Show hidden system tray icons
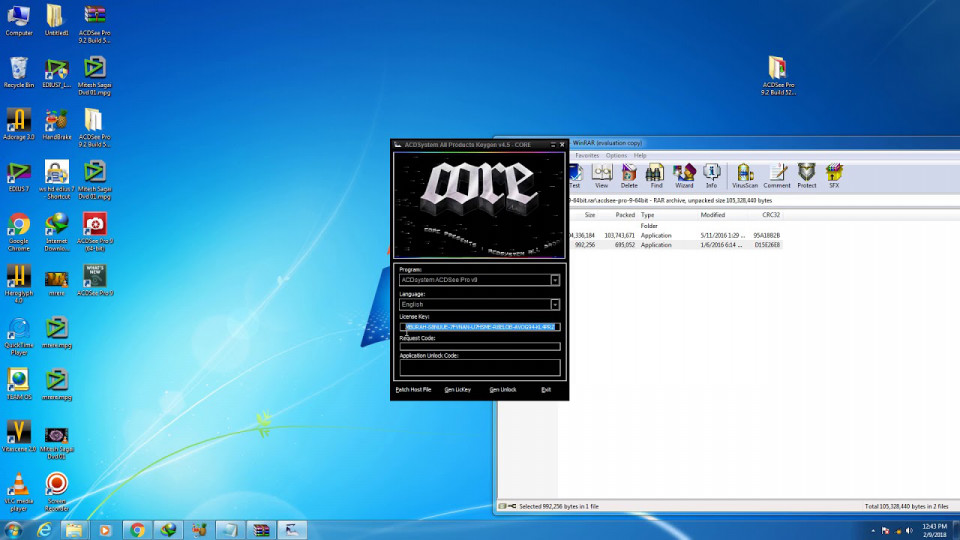 click(x=873, y=531)
